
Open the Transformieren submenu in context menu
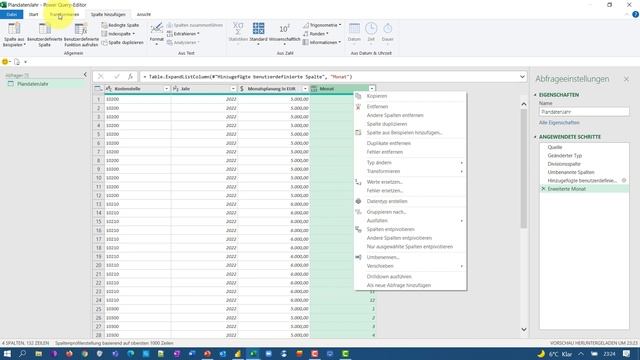tap(383, 171)
